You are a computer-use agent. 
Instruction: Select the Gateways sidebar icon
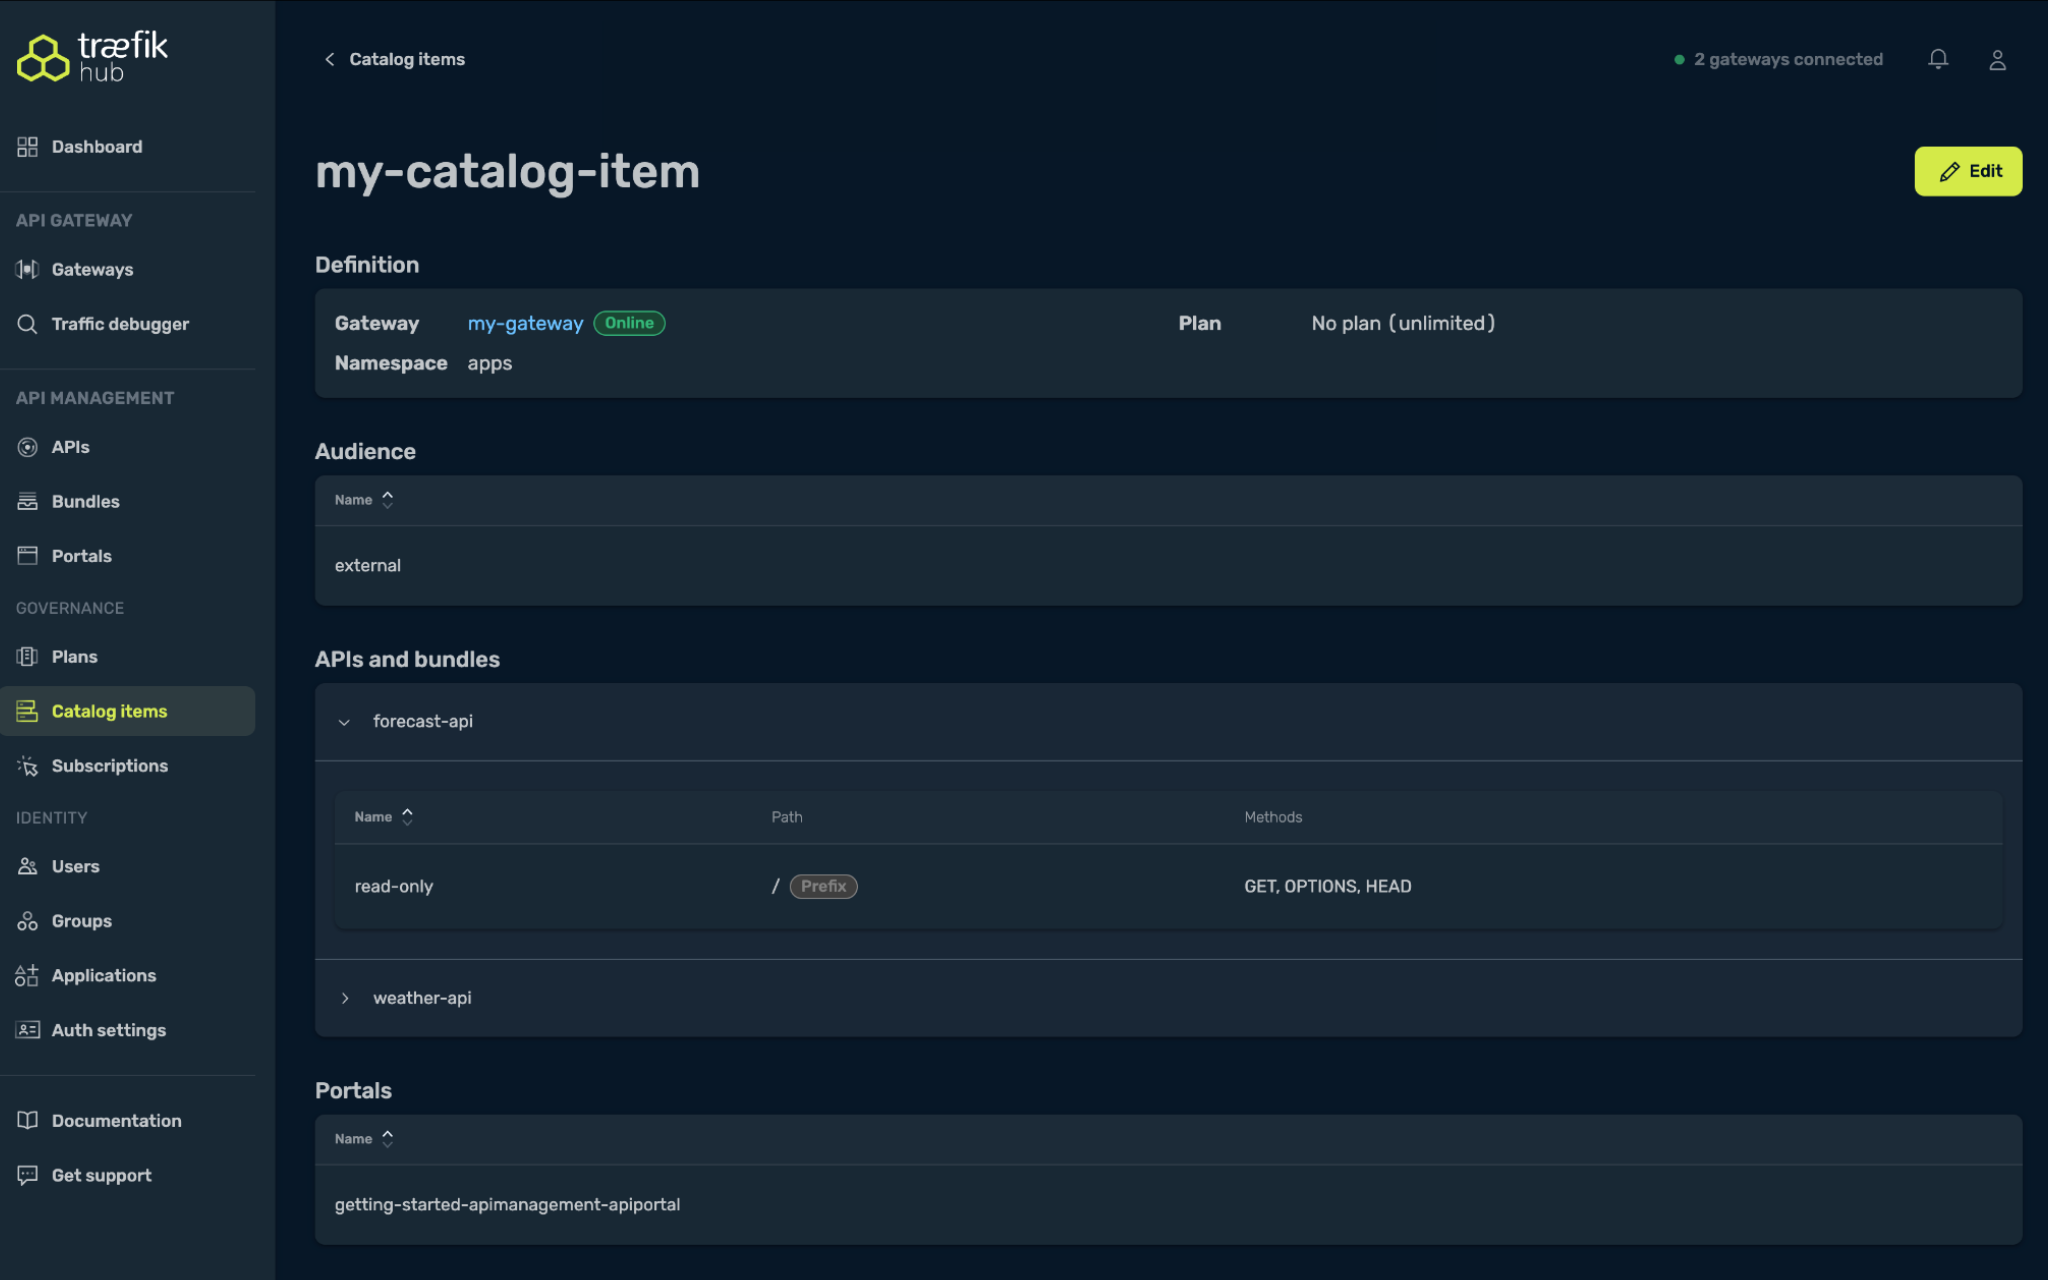tap(27, 269)
